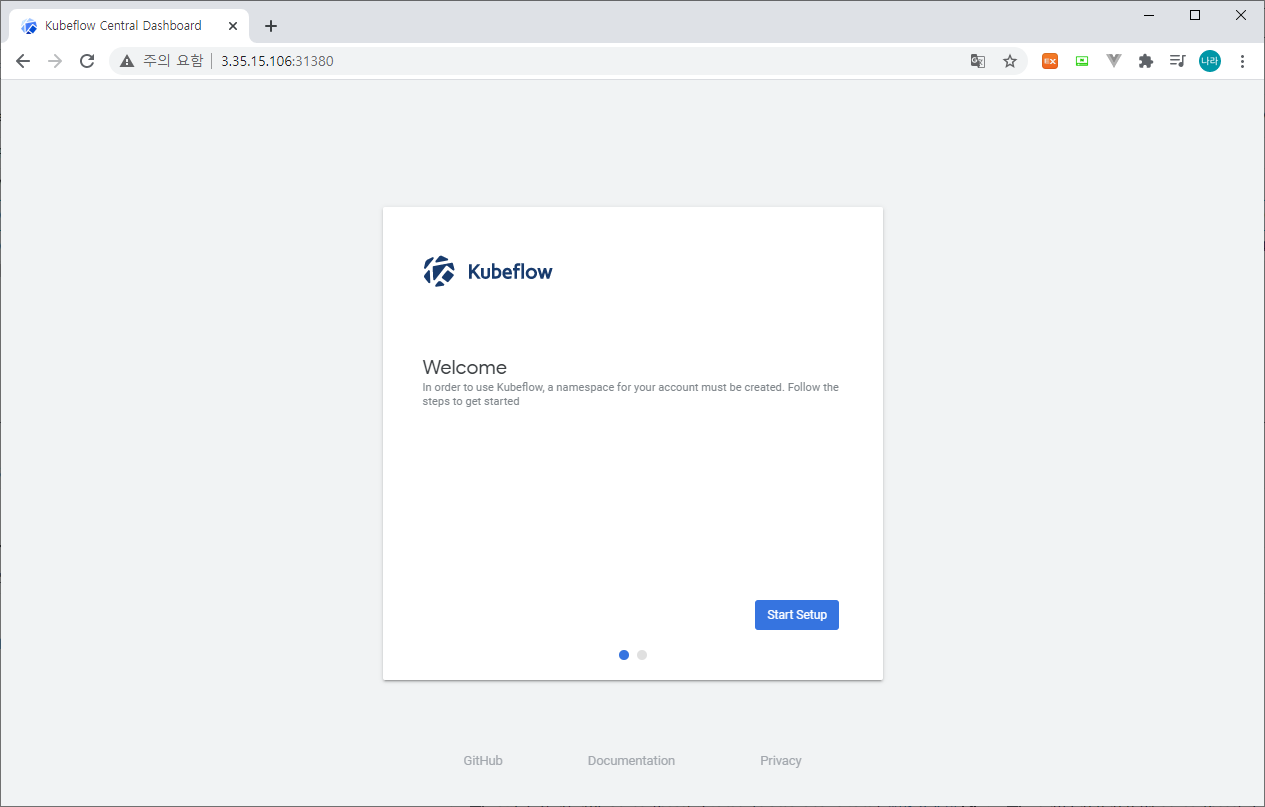Open a new tab with the plus button

tap(271, 26)
